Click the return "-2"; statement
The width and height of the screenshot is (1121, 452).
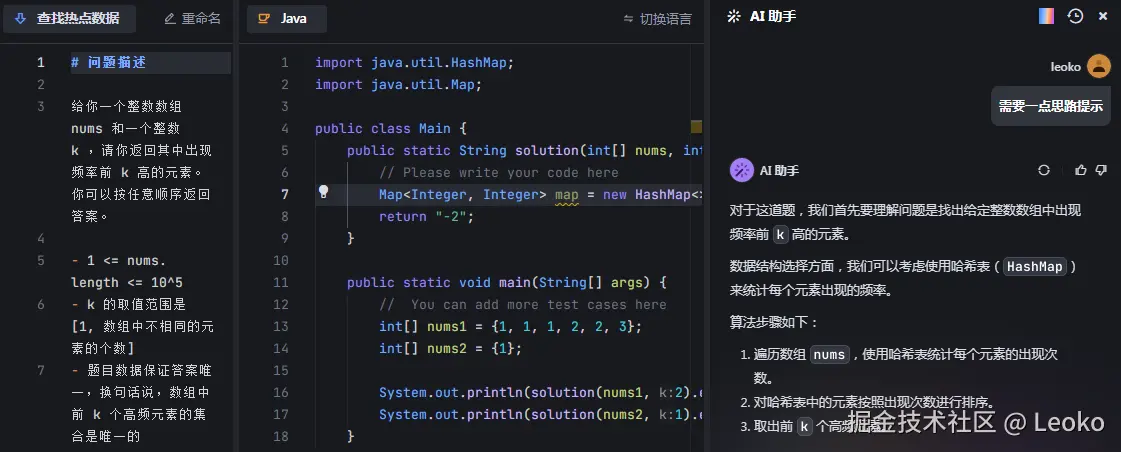(x=427, y=217)
